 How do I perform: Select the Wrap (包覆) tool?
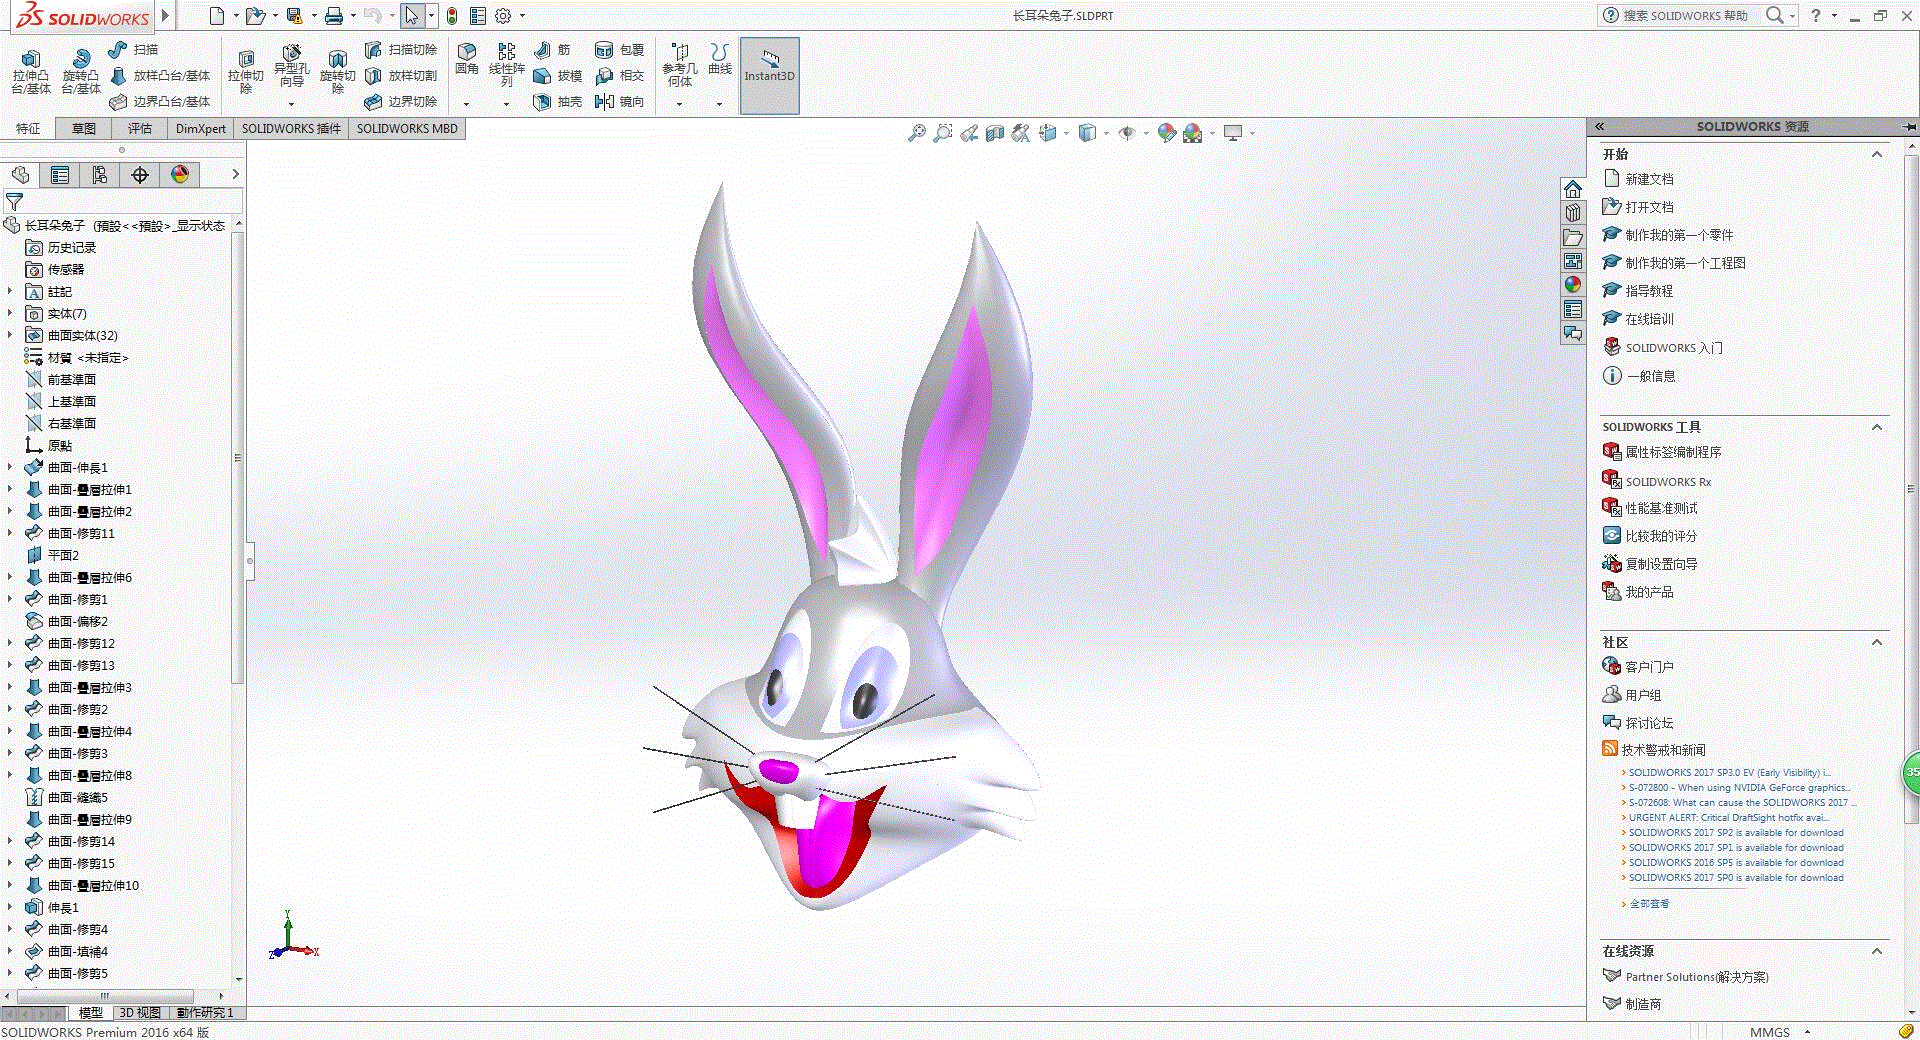pyautogui.click(x=619, y=49)
